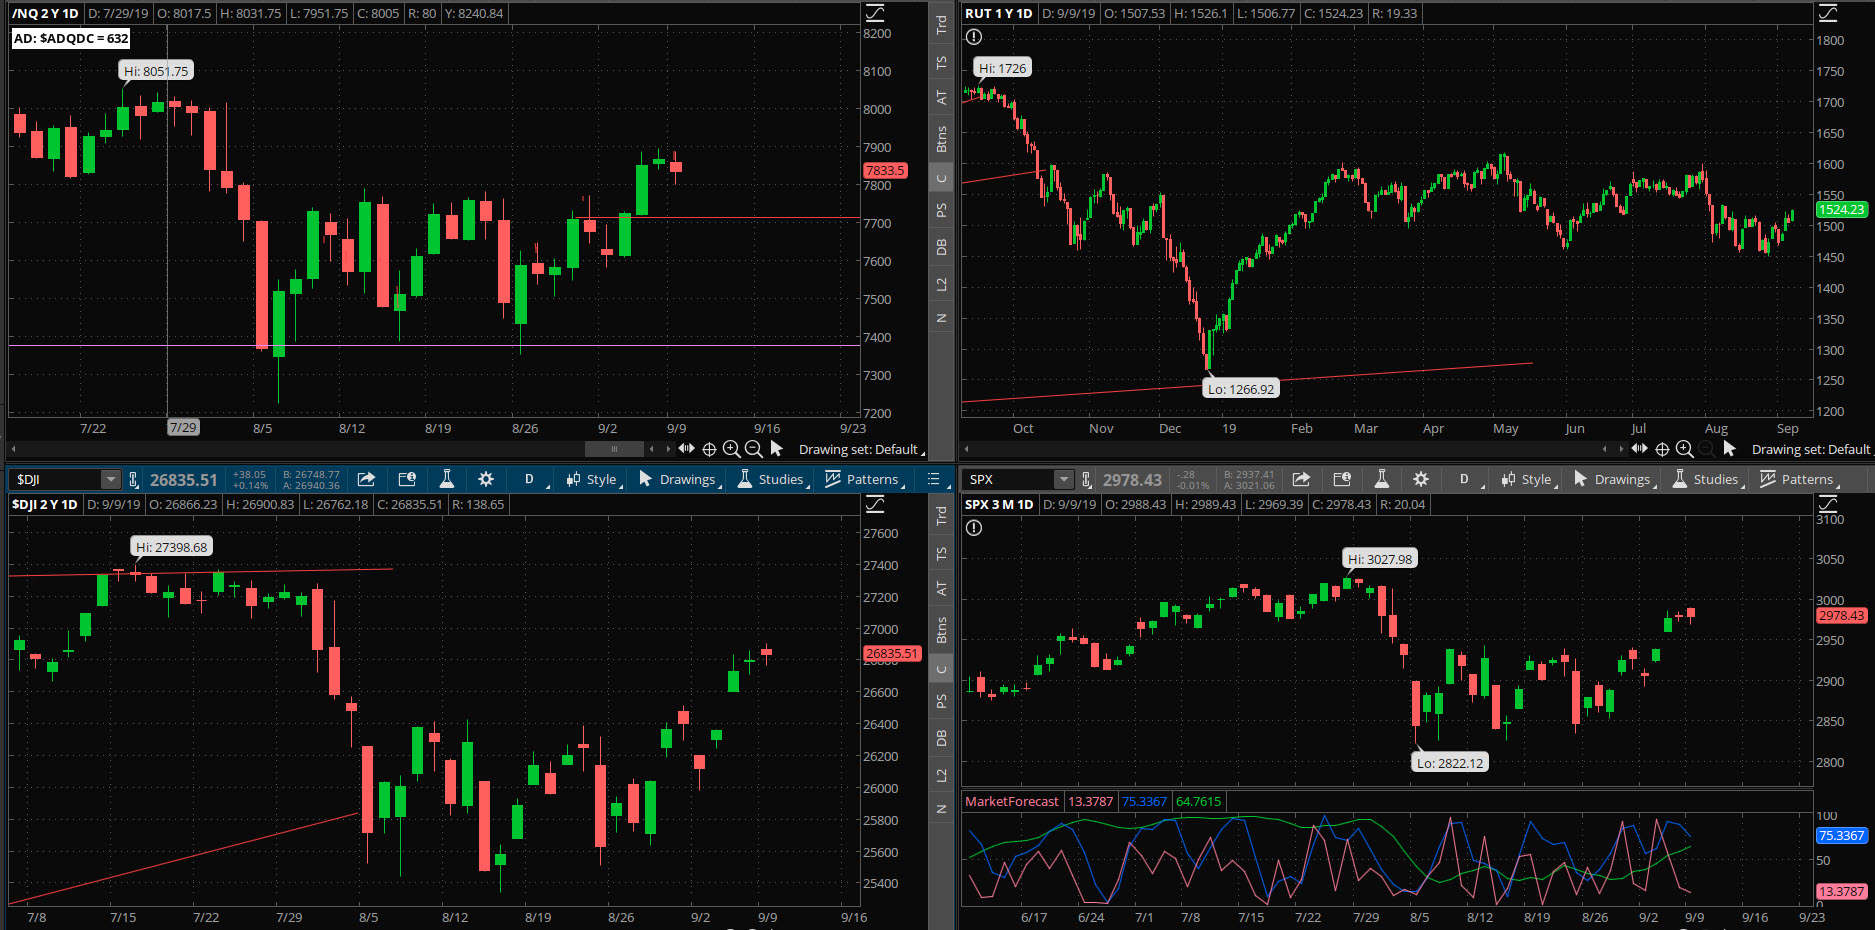Zoom in on the /NQ chart
The height and width of the screenshot is (930, 1875).
pos(731,449)
